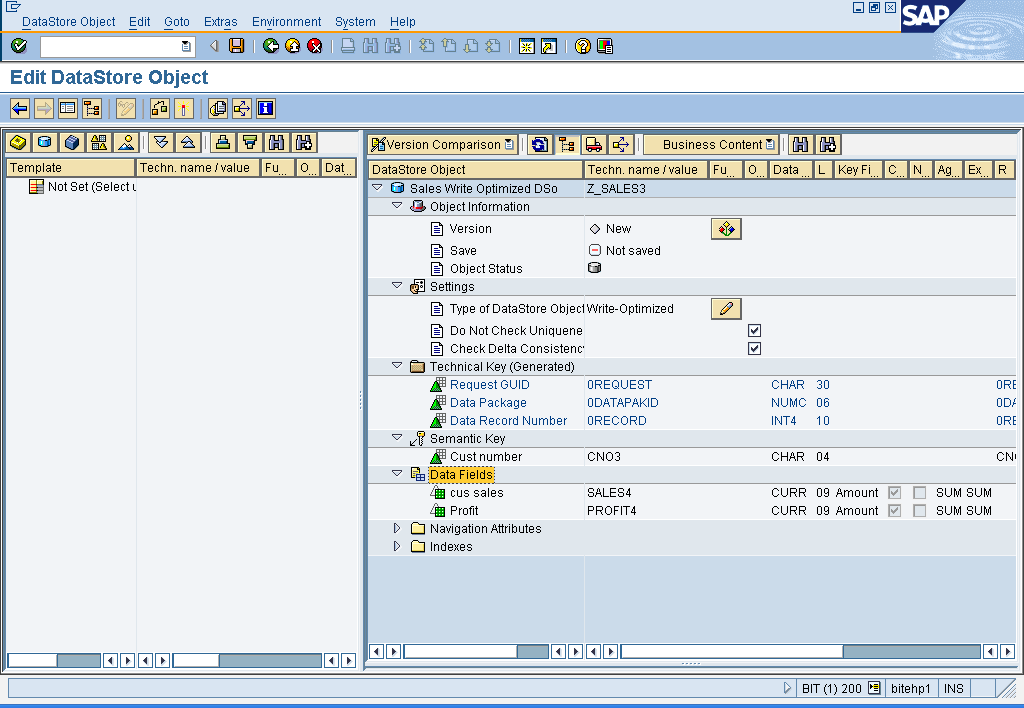Toggle the unchecked box in the cus sales row
Viewport: 1024px width, 708px height.
click(x=920, y=492)
